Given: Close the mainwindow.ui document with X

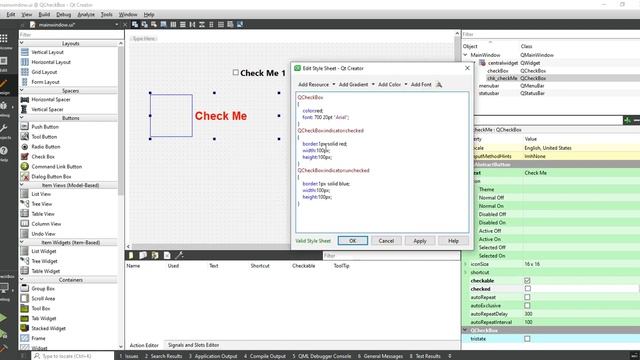Looking at the screenshot, I should [125, 24].
